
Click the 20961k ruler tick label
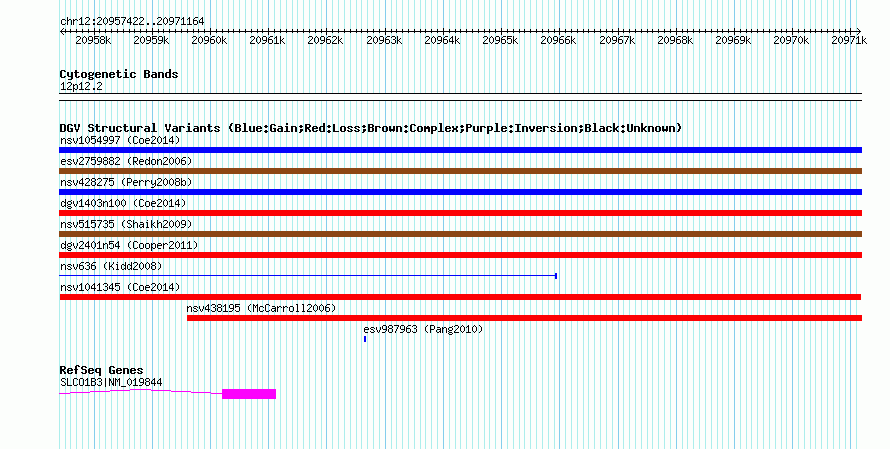[x=267, y=40]
